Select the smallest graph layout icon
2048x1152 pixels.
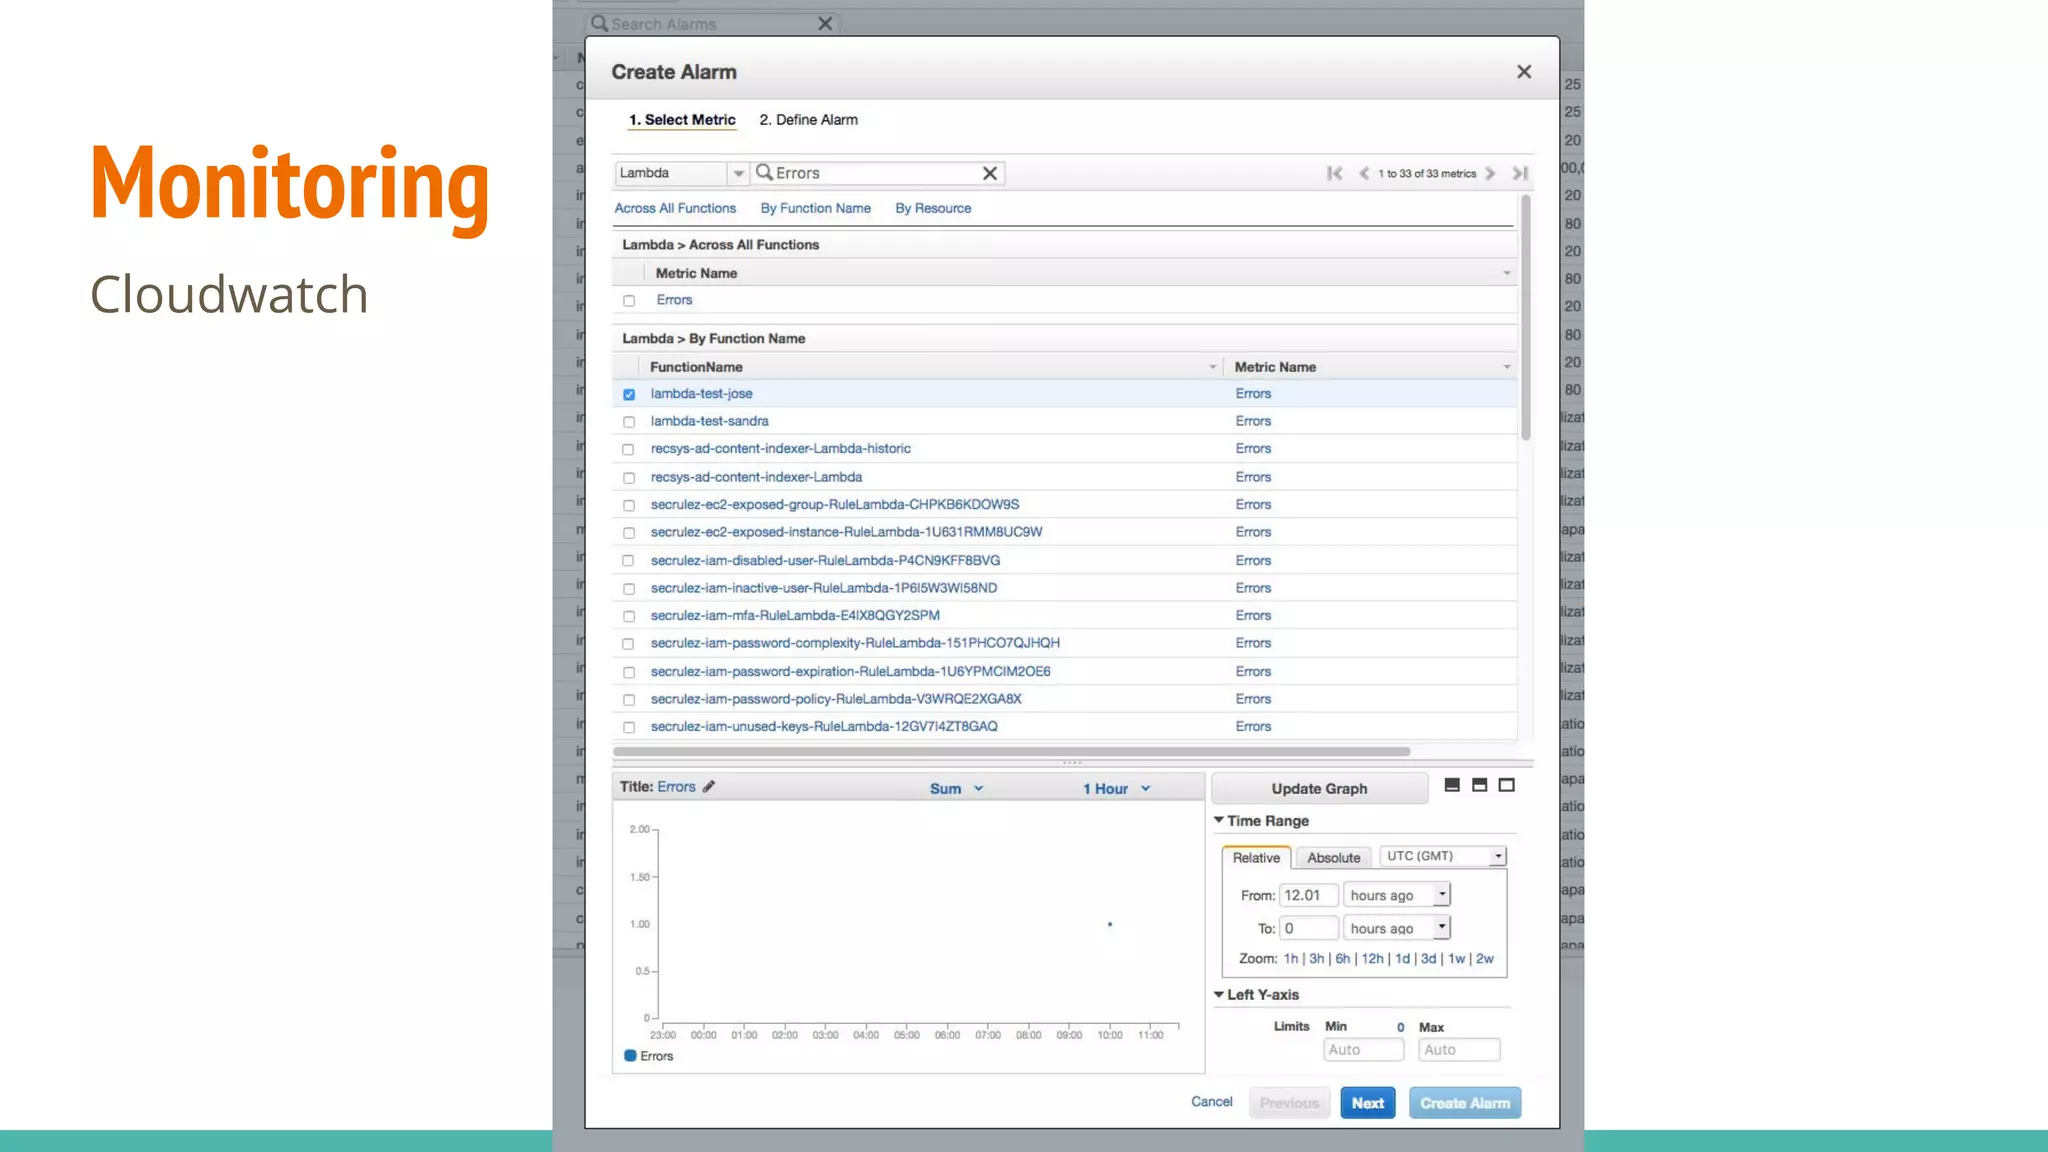coord(1452,785)
